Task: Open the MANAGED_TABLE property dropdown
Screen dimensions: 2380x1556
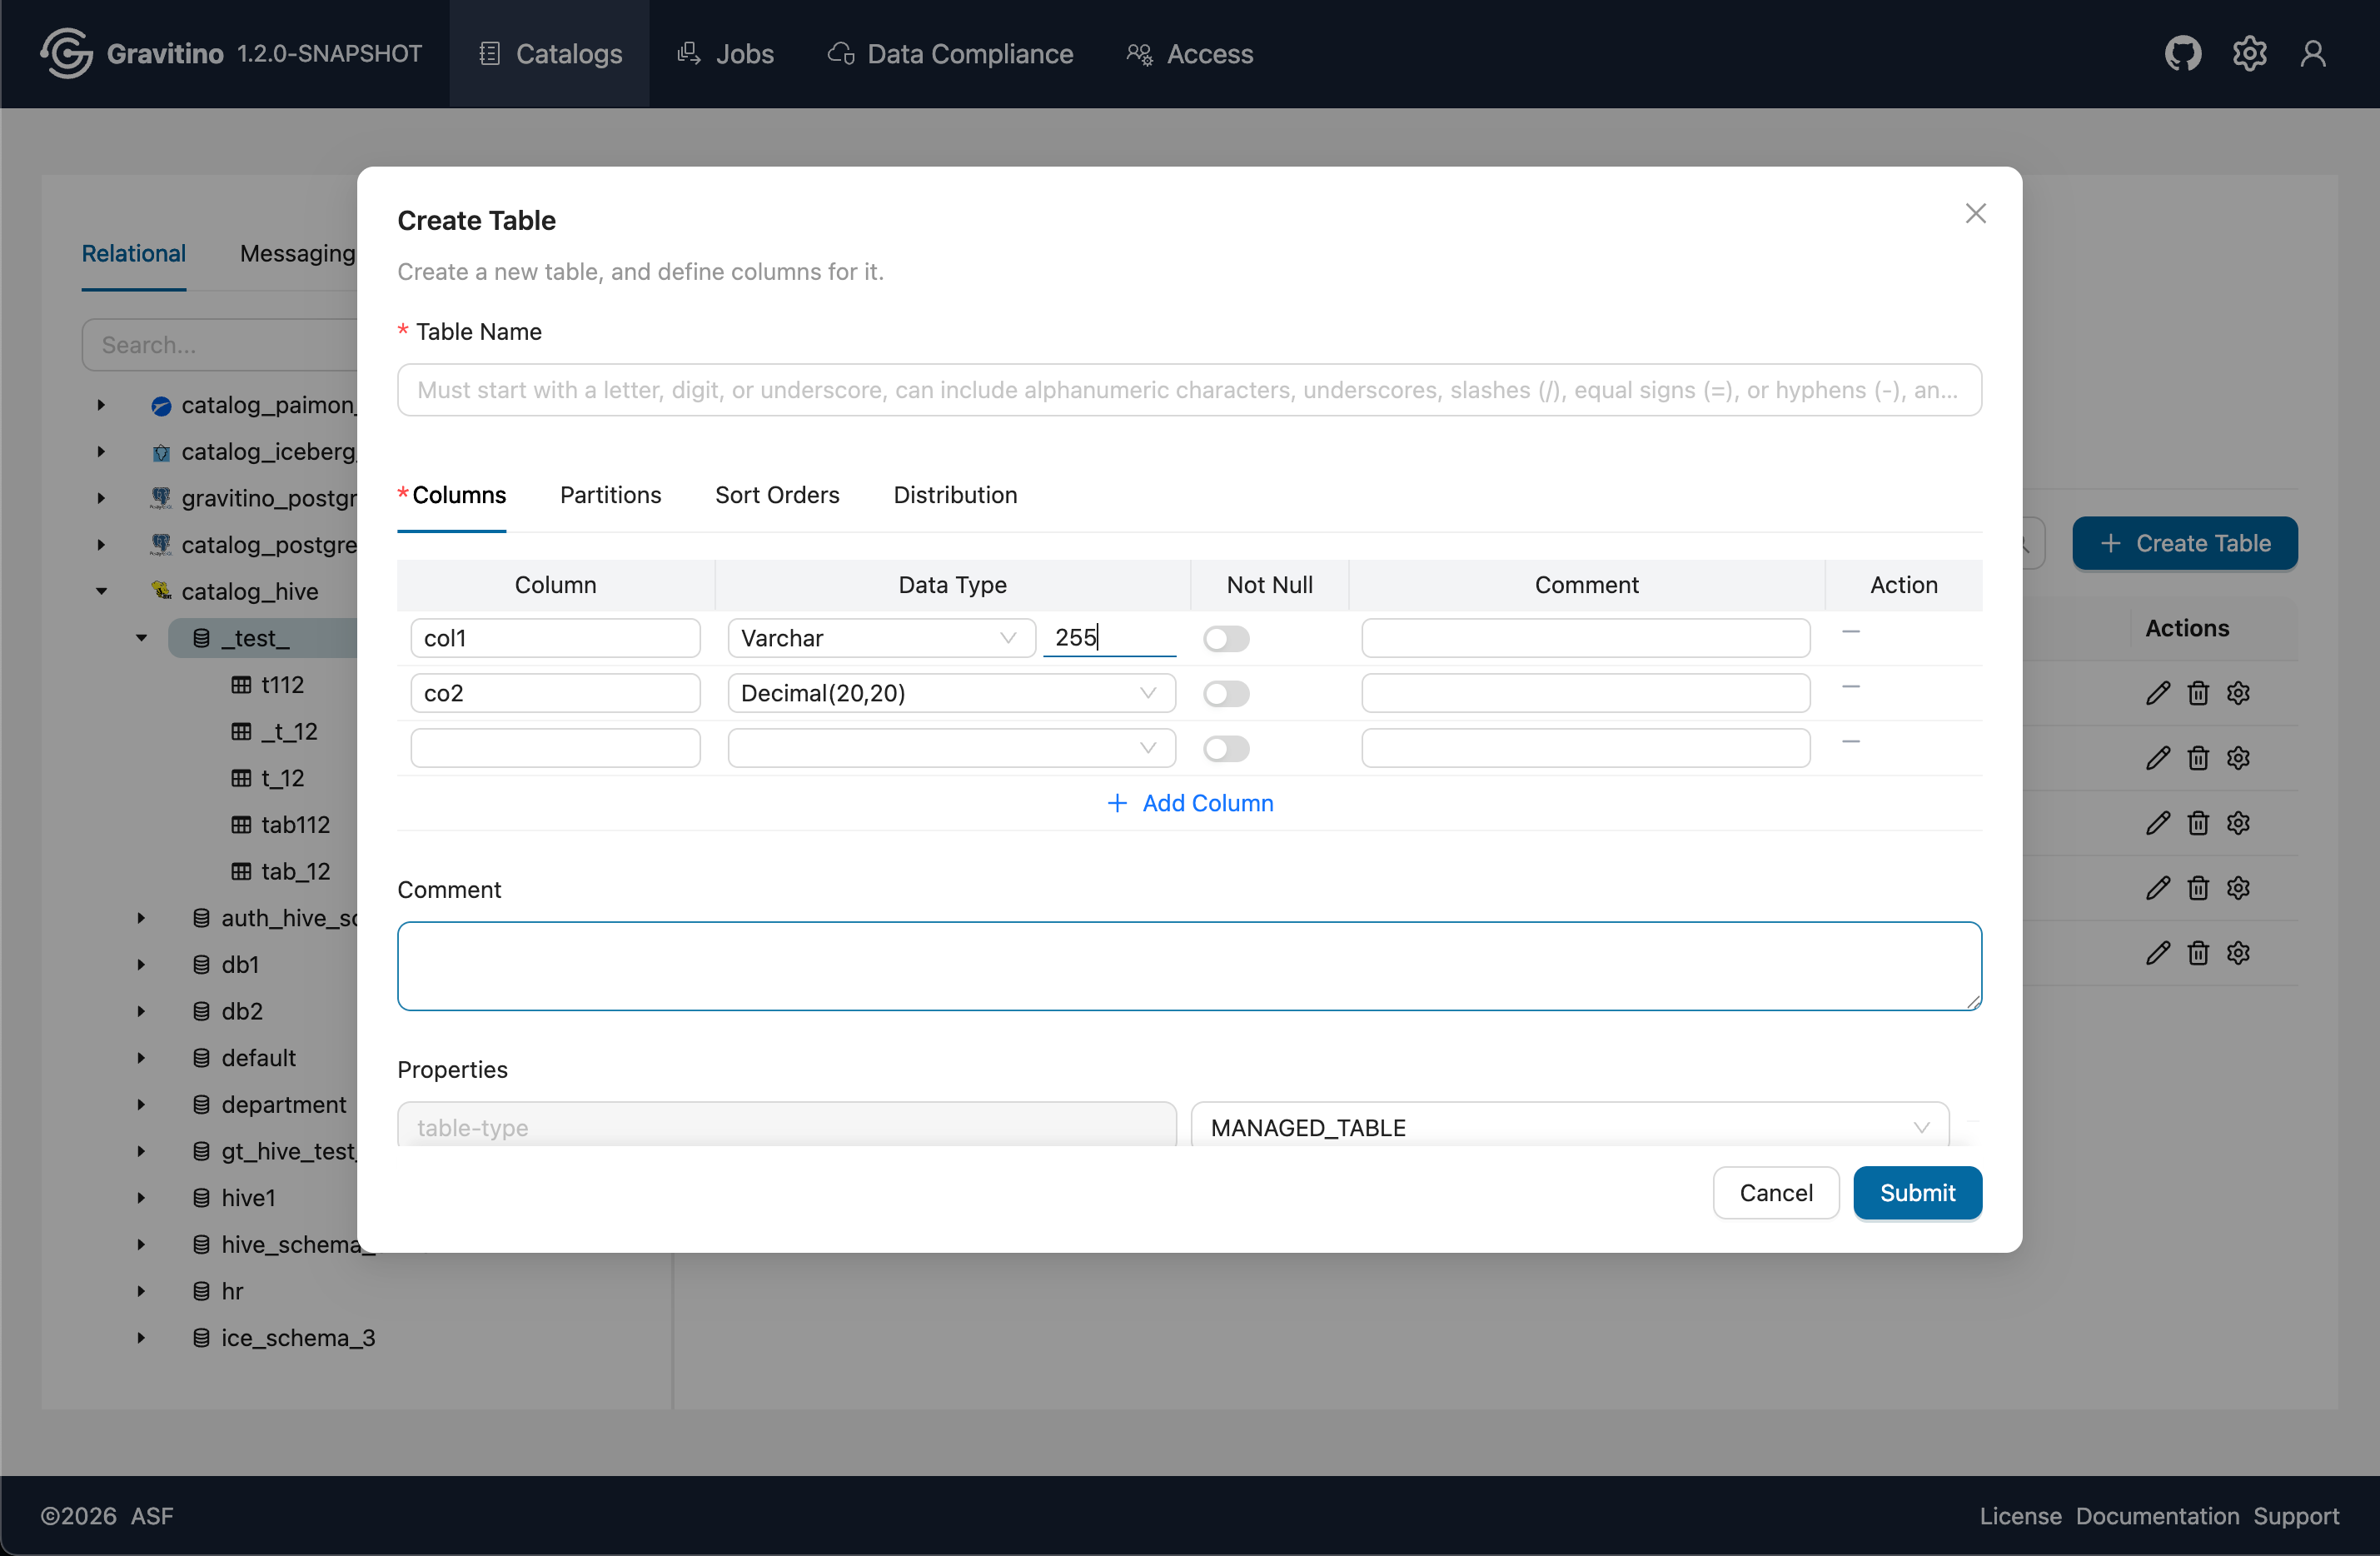Action: point(1569,1128)
